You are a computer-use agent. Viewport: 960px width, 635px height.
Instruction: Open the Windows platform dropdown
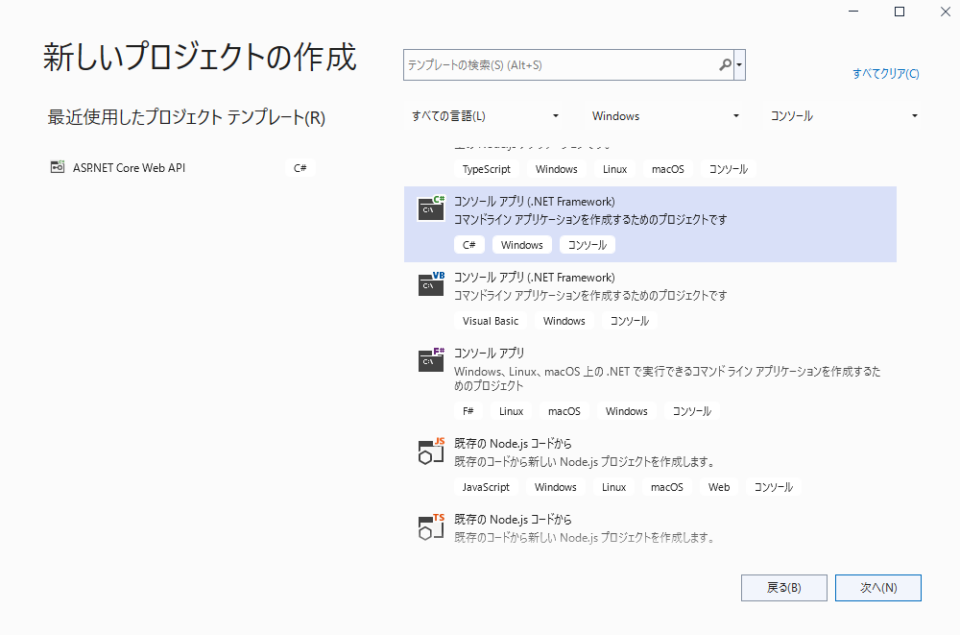pos(666,115)
